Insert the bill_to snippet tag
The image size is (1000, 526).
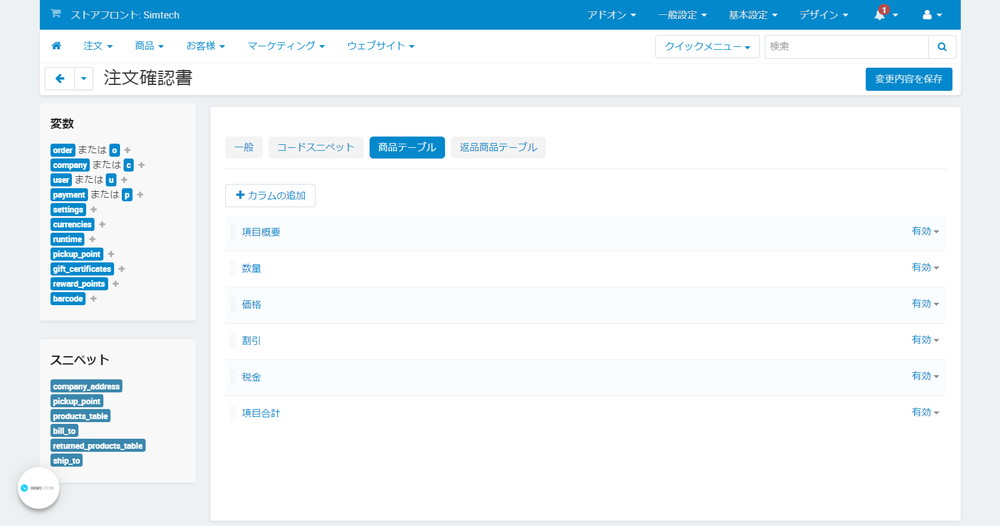pyautogui.click(x=64, y=431)
